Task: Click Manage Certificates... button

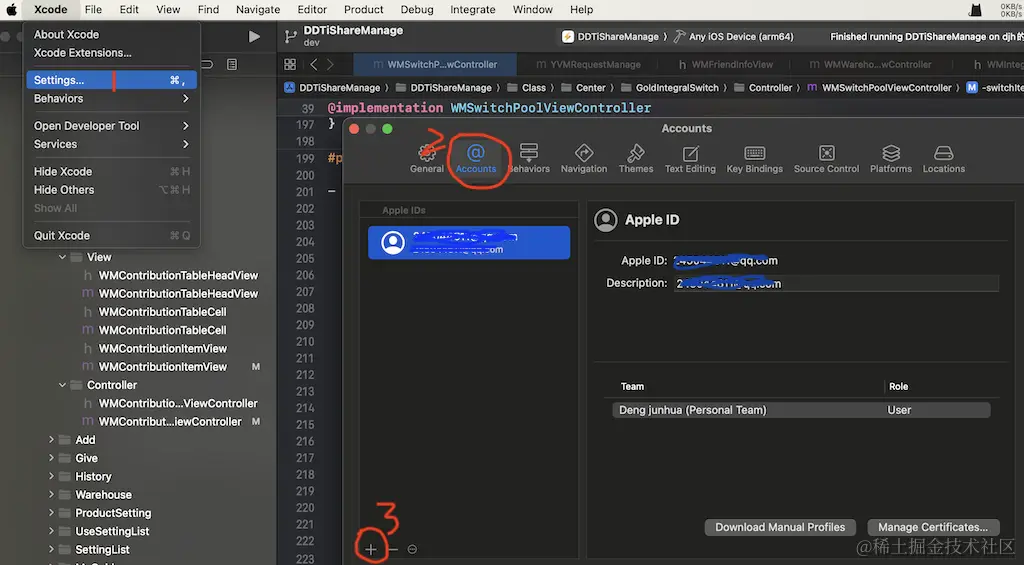Action: pyautogui.click(x=933, y=527)
